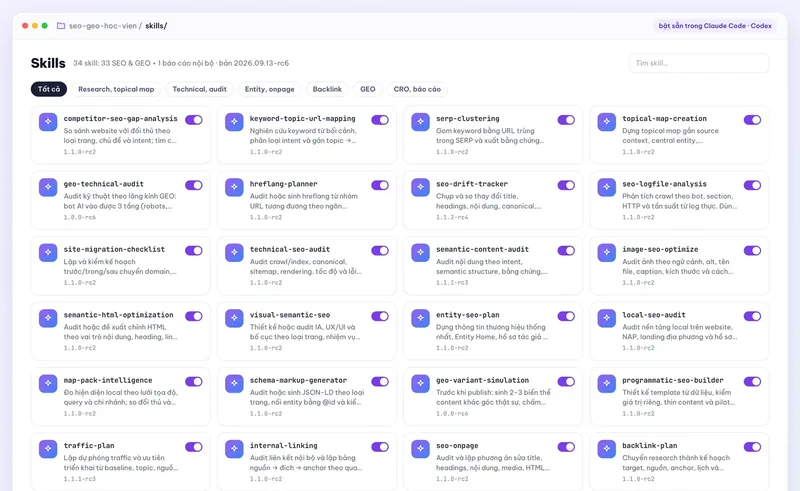The height and width of the screenshot is (491, 800).
Task: Toggle entity-seo-plan switch
Action: coord(566,316)
